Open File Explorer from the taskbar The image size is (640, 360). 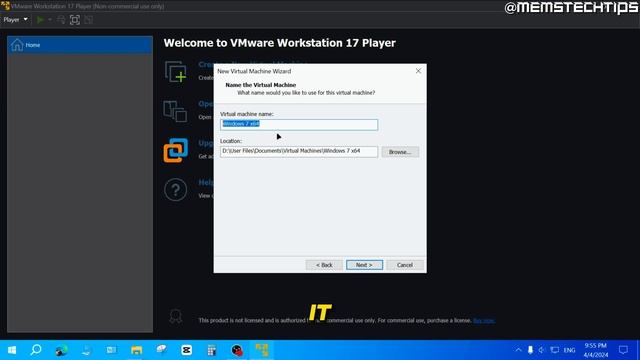click(x=136, y=350)
